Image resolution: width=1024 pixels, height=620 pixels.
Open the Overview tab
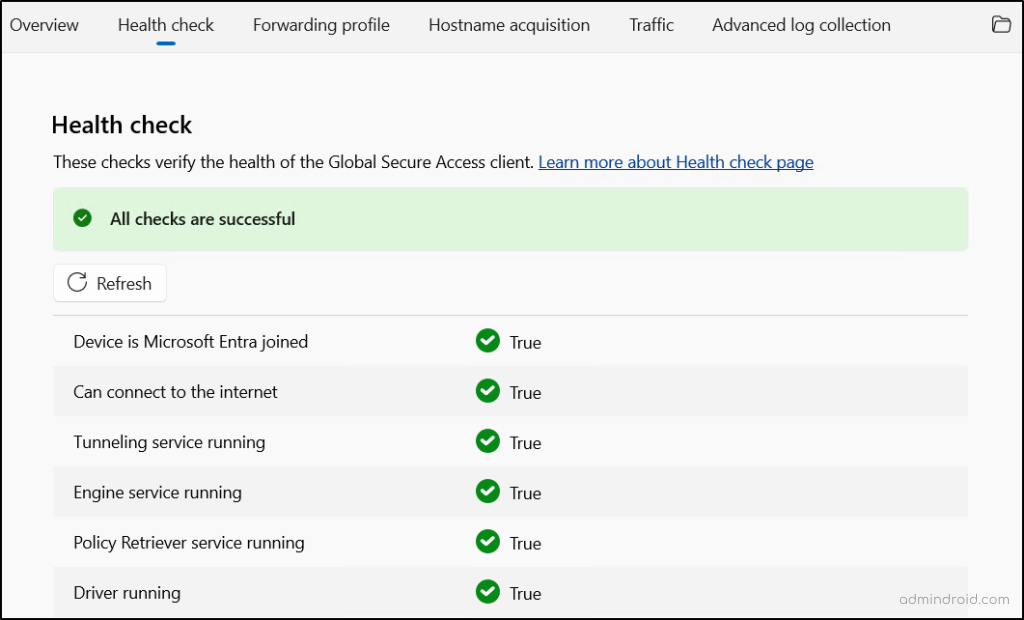(44, 25)
